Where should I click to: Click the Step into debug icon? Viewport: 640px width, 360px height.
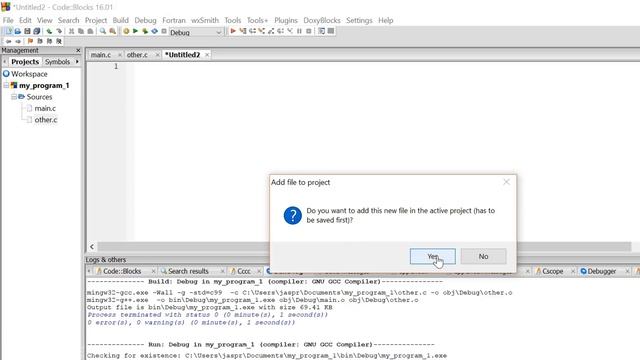[262, 31]
